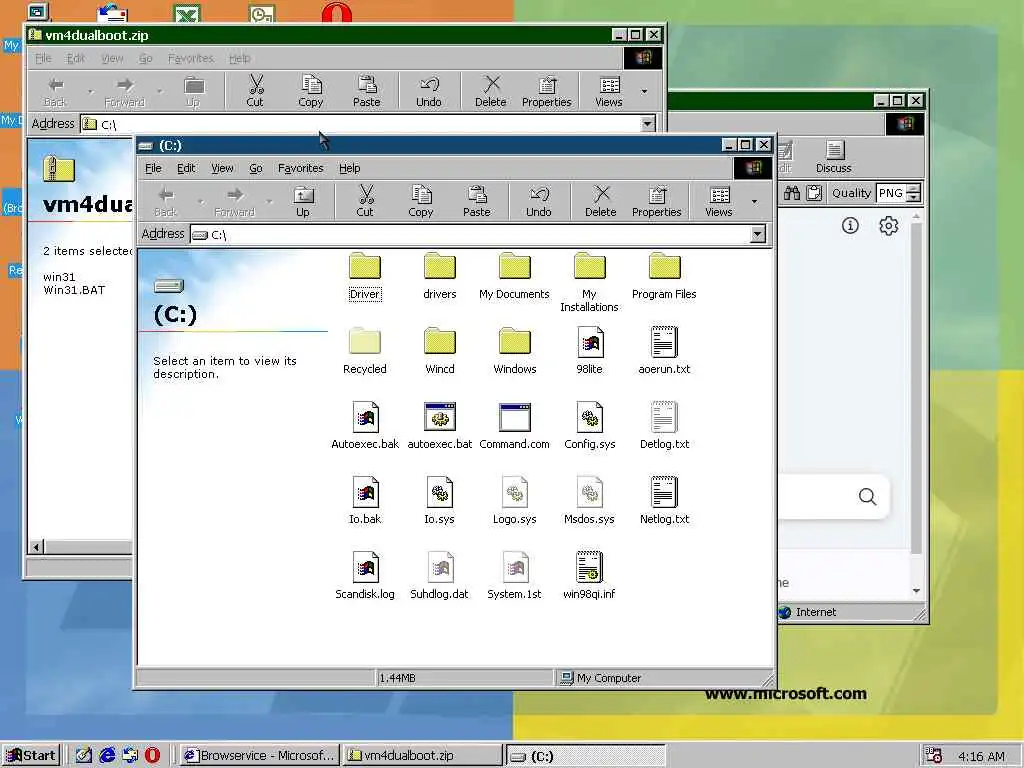Open View menu in C: window
1024x768 pixels.
(x=222, y=168)
